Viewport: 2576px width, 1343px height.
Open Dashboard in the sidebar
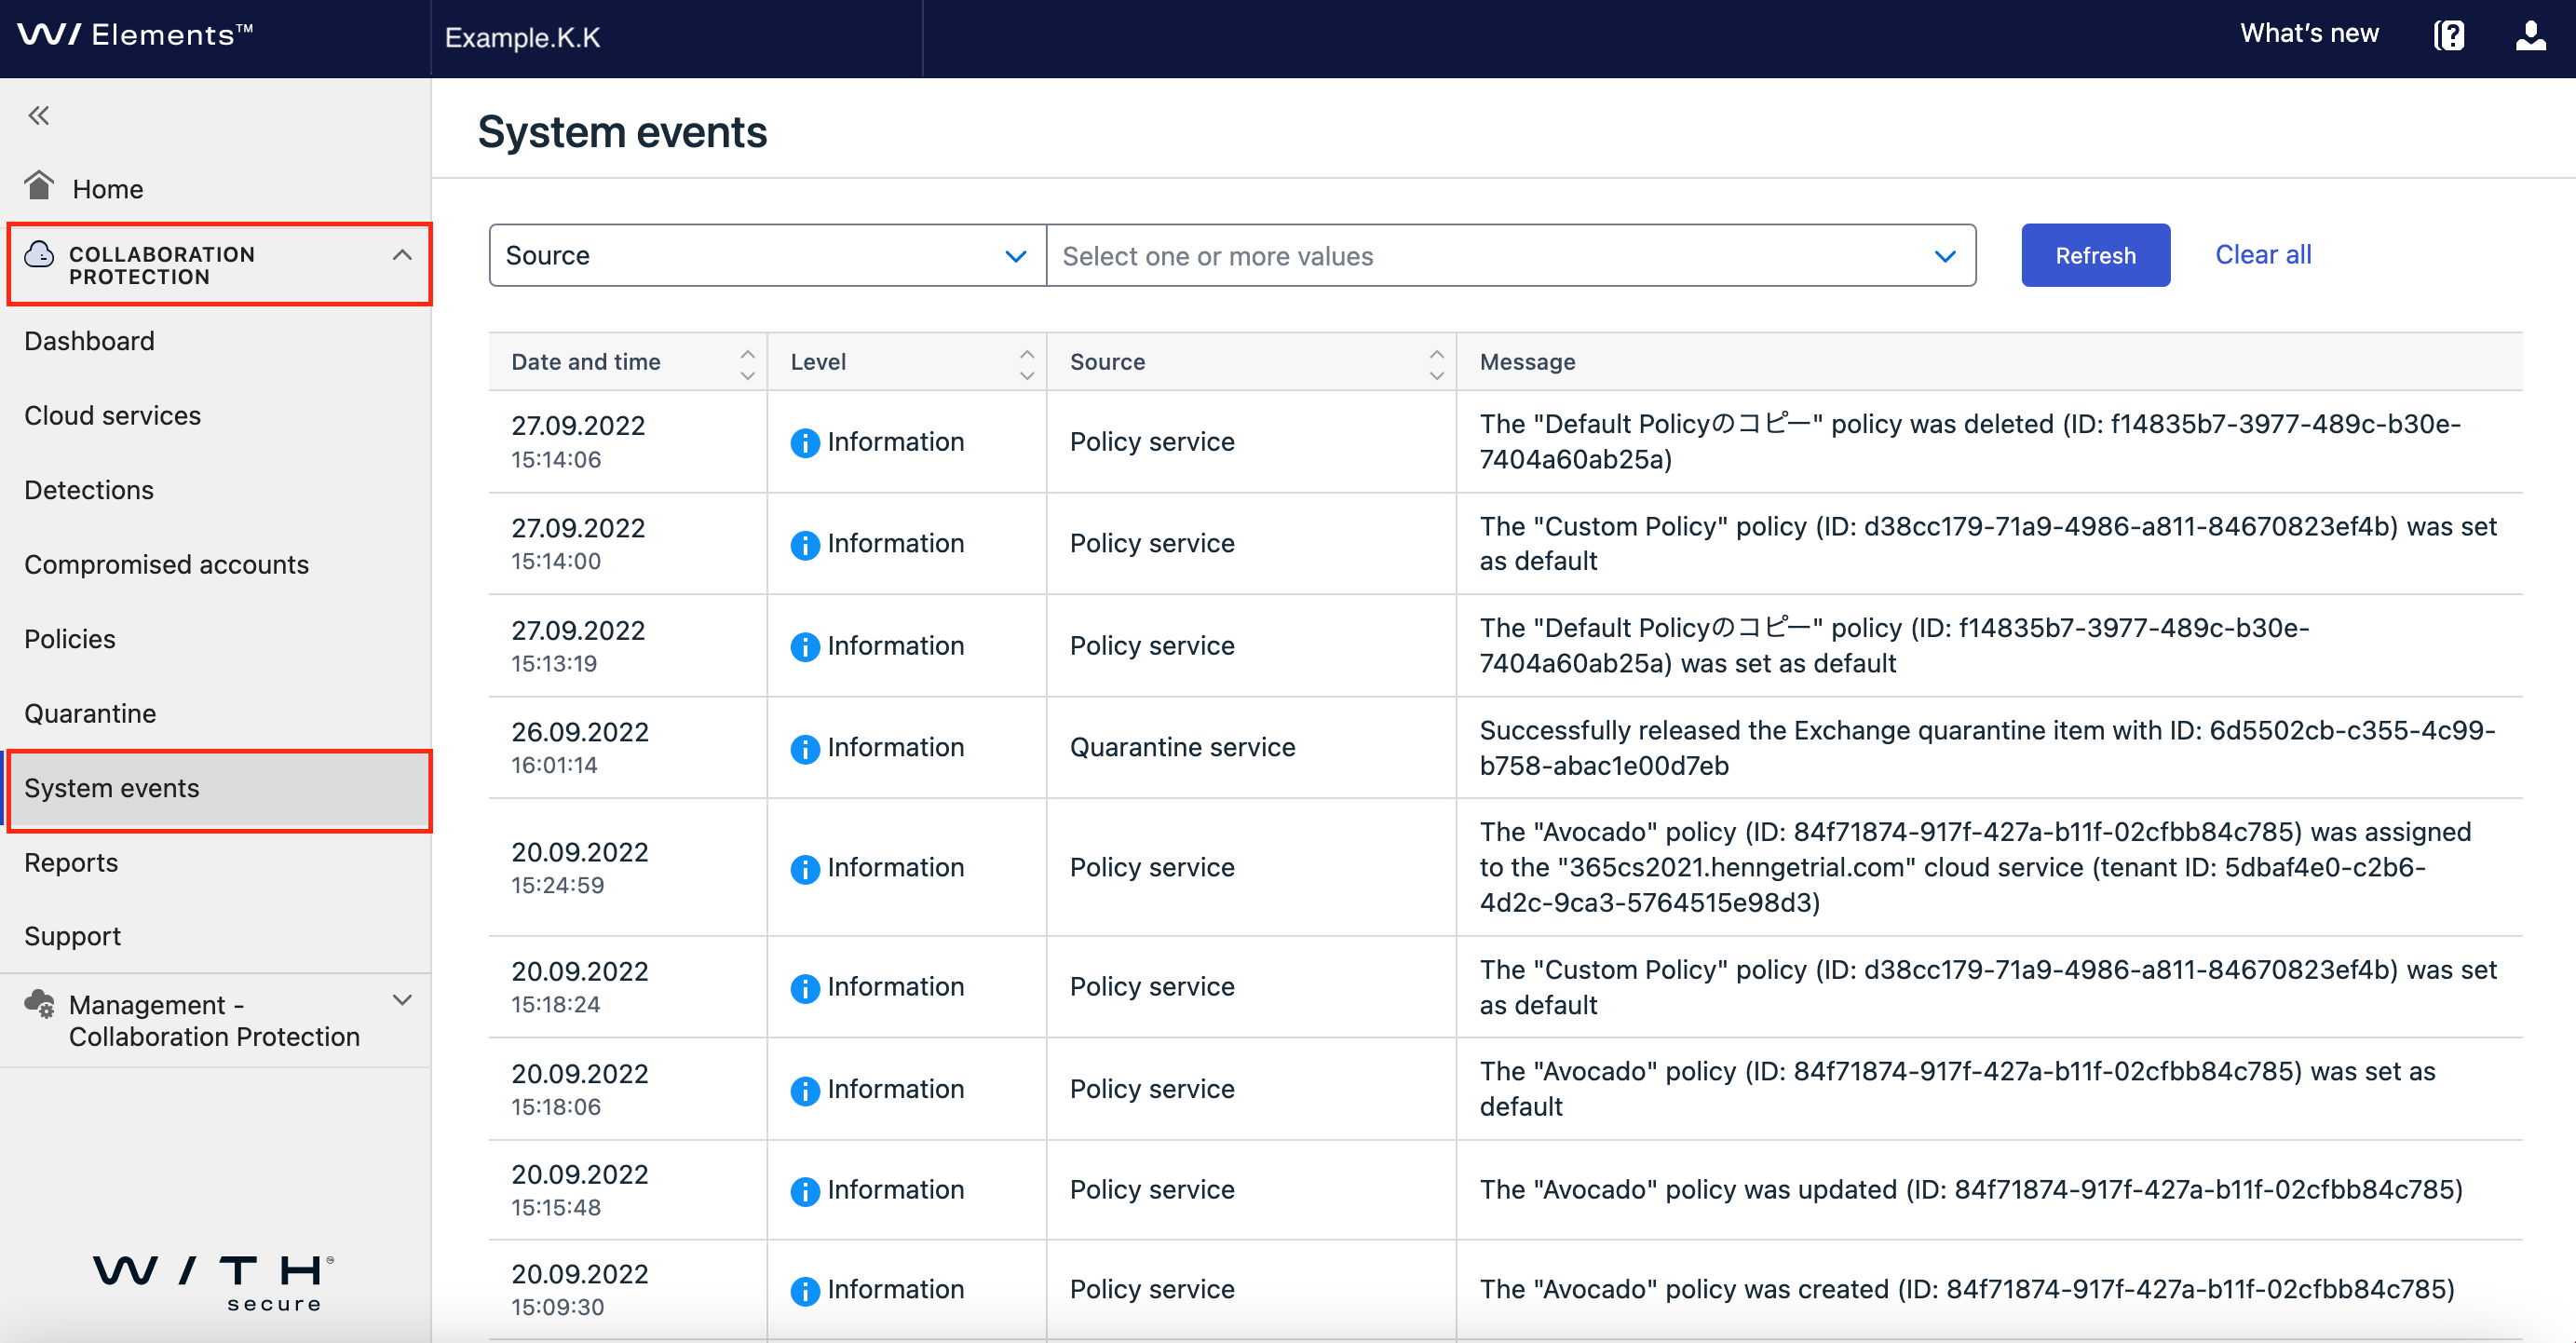pos(89,341)
